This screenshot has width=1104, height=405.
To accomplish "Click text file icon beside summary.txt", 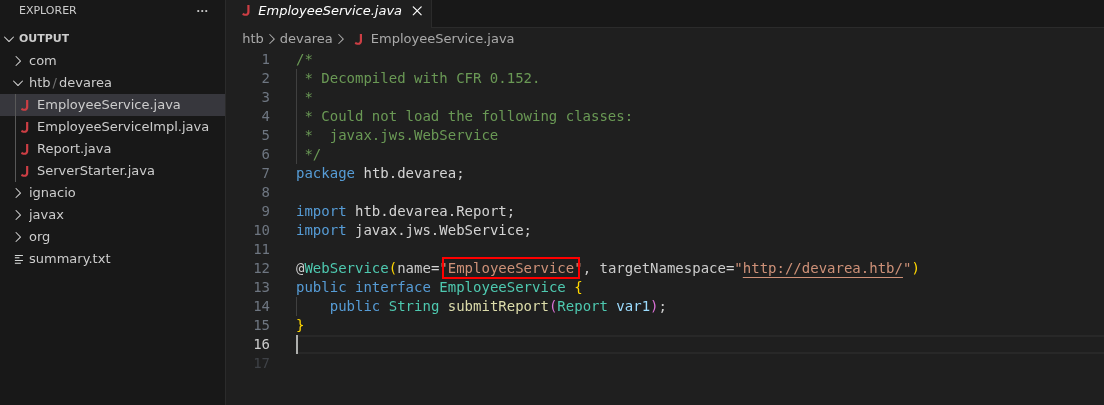I will click(x=19, y=258).
